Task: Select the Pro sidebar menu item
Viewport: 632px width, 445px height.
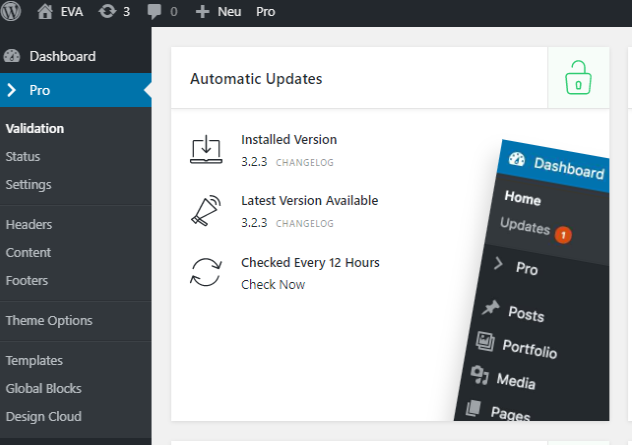Action: [76, 90]
